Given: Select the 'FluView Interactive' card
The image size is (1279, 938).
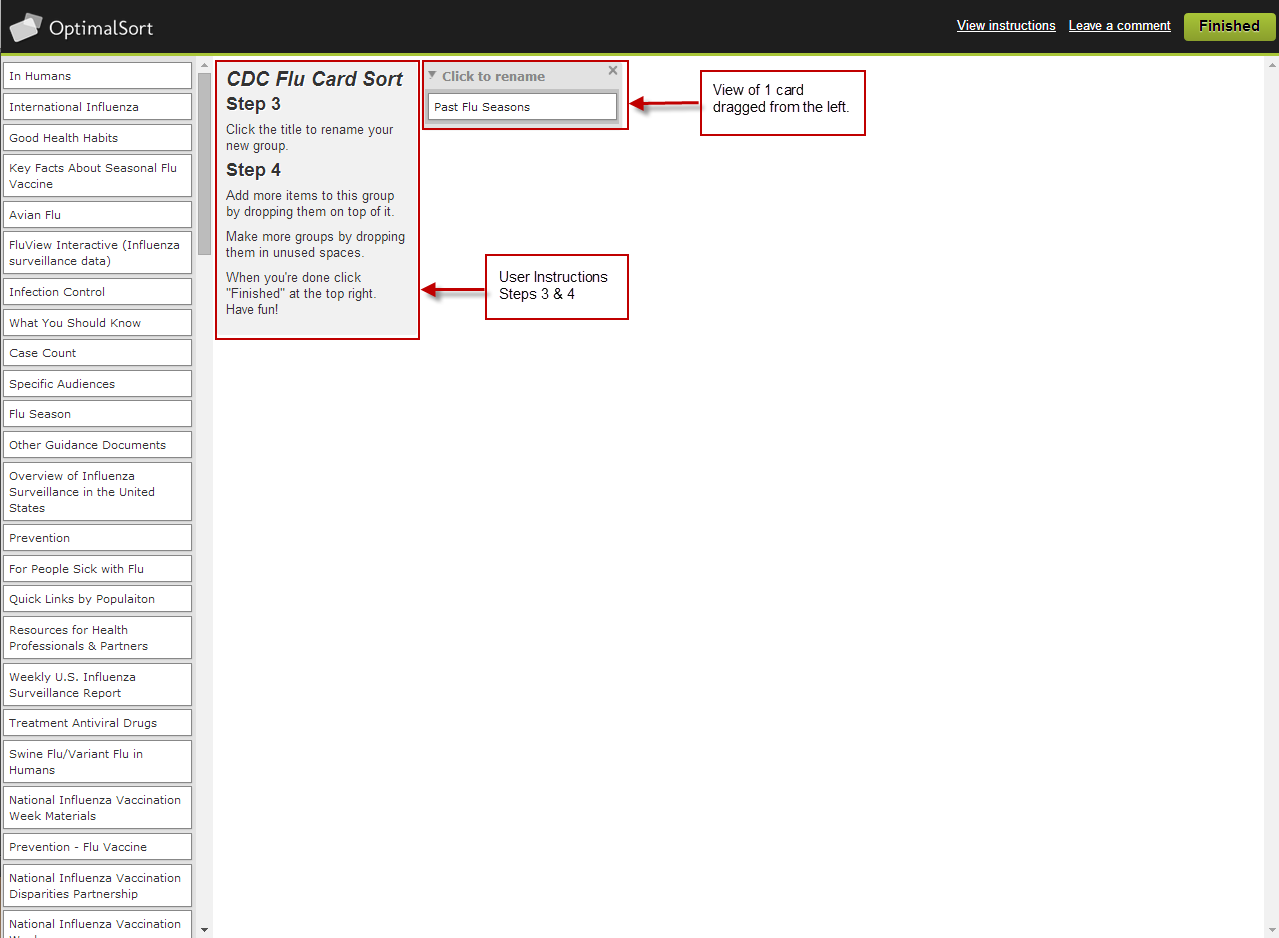Looking at the screenshot, I should 97,253.
